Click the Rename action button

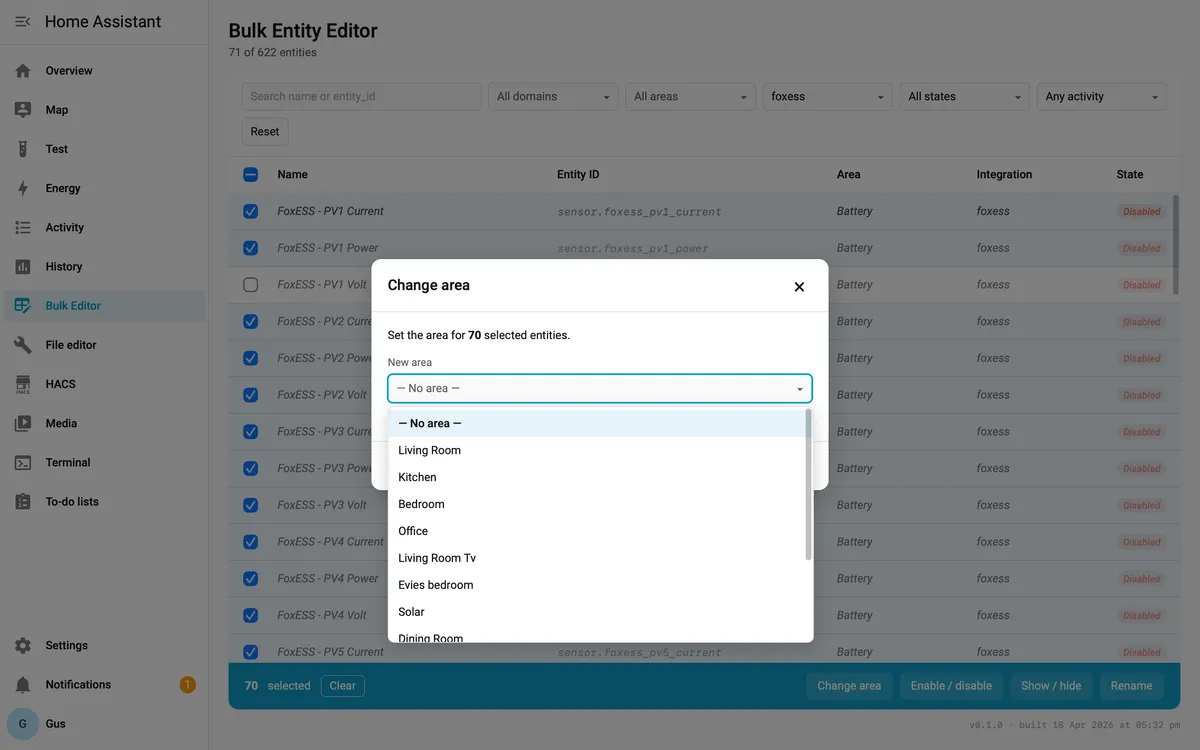click(1131, 686)
